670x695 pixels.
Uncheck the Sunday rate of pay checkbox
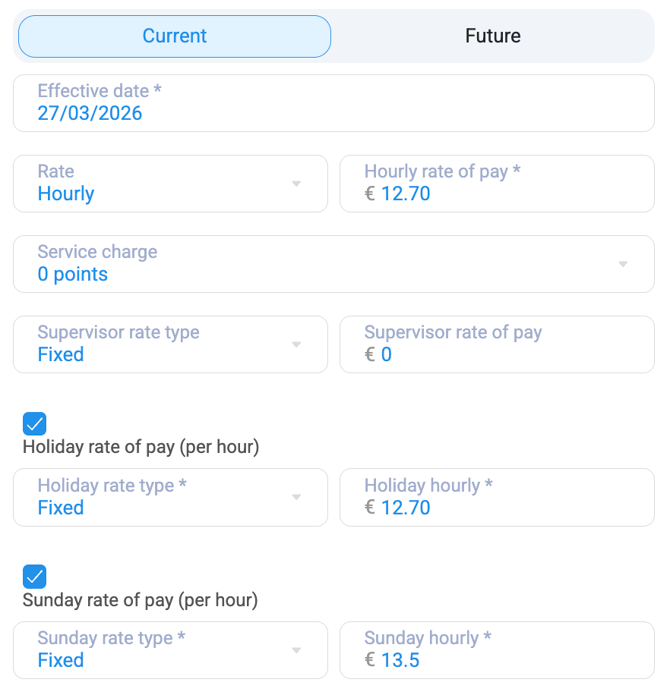pyautogui.click(x=34, y=576)
